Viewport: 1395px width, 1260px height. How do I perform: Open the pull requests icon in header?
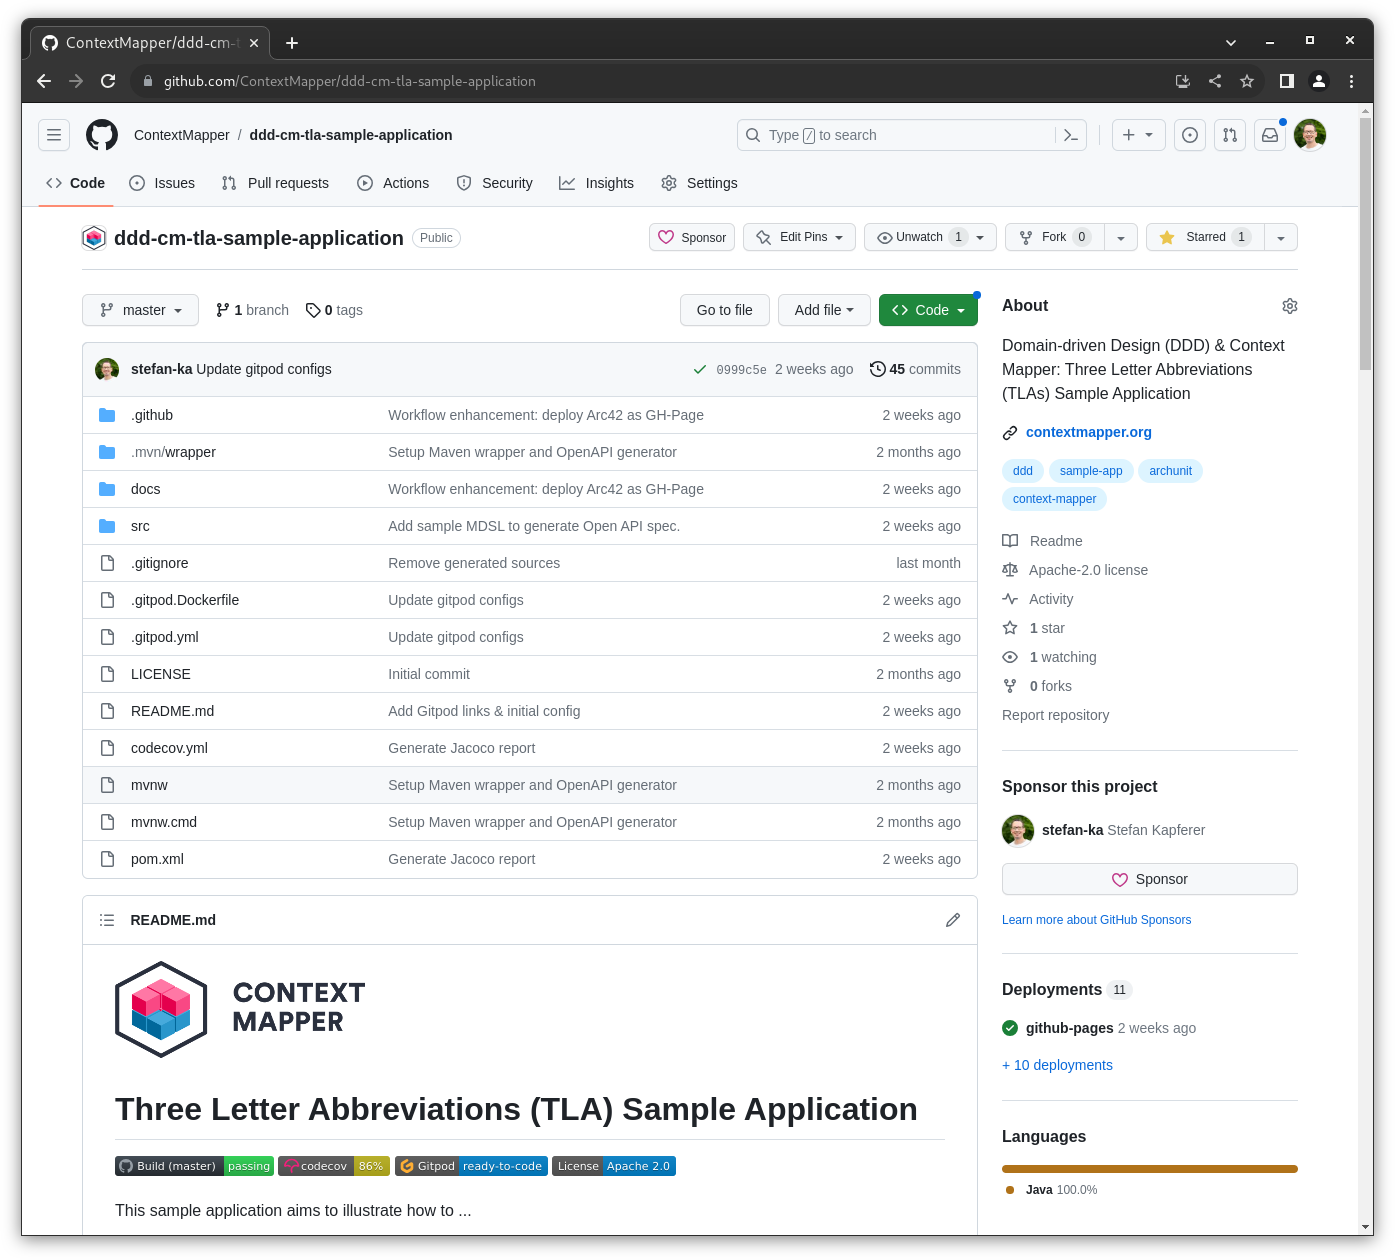tap(1230, 135)
